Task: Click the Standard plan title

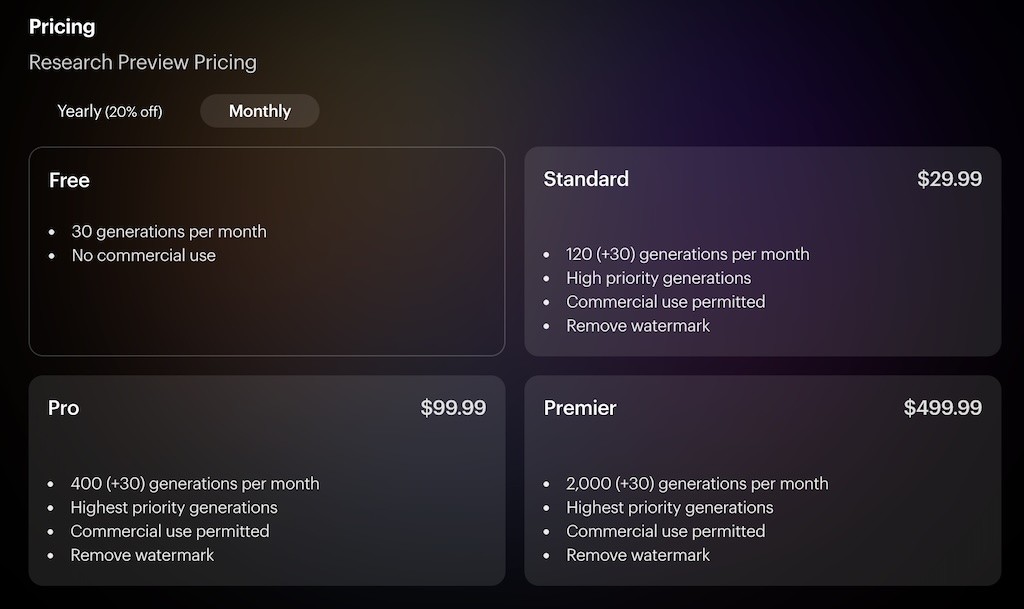Action: [586, 179]
